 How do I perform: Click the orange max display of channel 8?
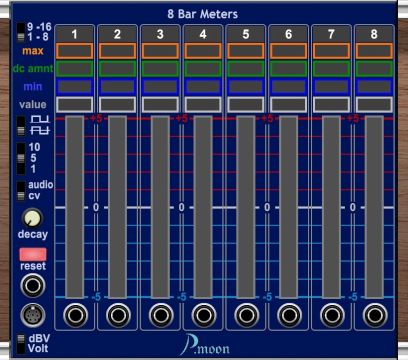click(x=374, y=51)
